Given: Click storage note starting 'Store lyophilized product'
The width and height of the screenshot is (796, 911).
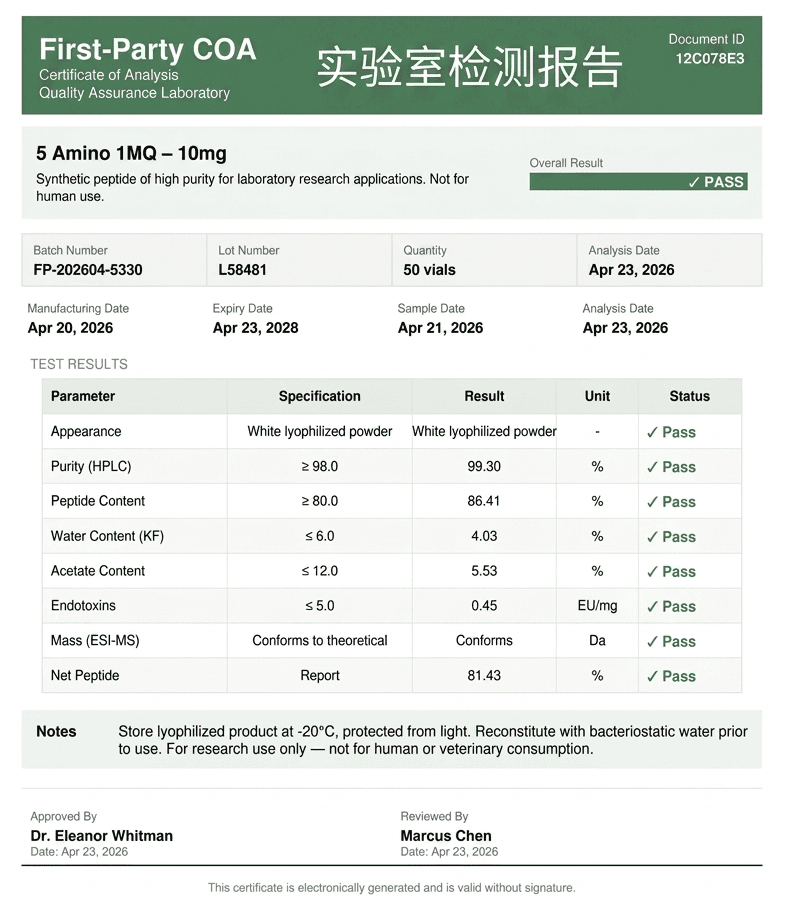Looking at the screenshot, I should [433, 740].
